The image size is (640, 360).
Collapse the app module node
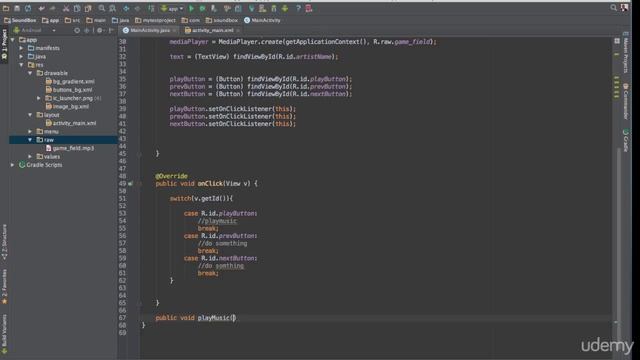point(13,40)
